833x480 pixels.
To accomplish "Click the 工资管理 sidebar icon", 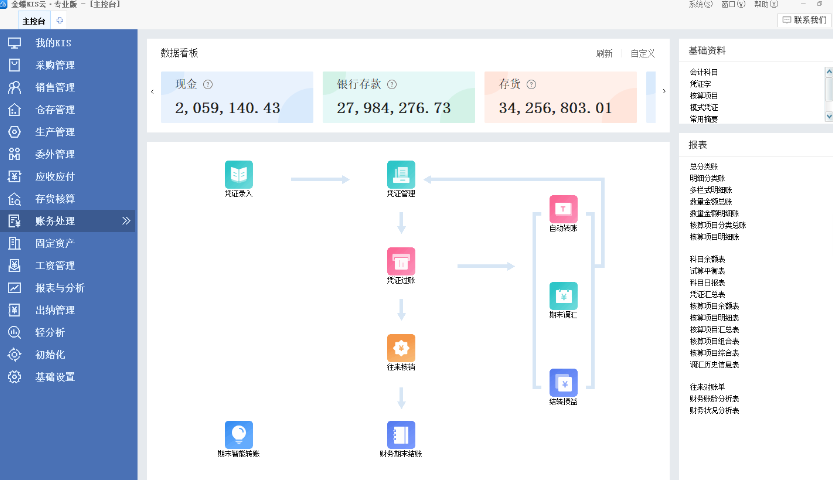I will click(x=14, y=265).
